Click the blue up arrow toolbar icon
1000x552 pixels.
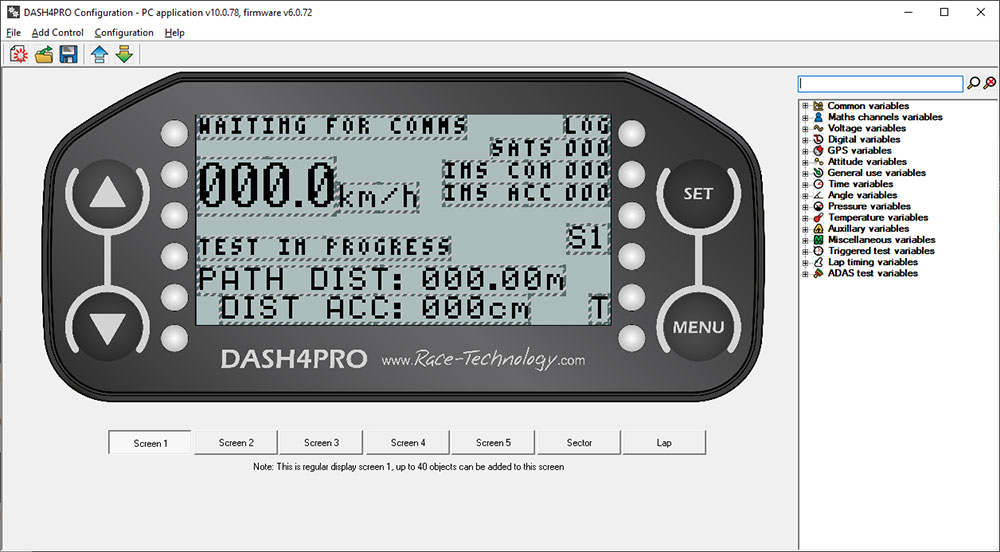(99, 54)
